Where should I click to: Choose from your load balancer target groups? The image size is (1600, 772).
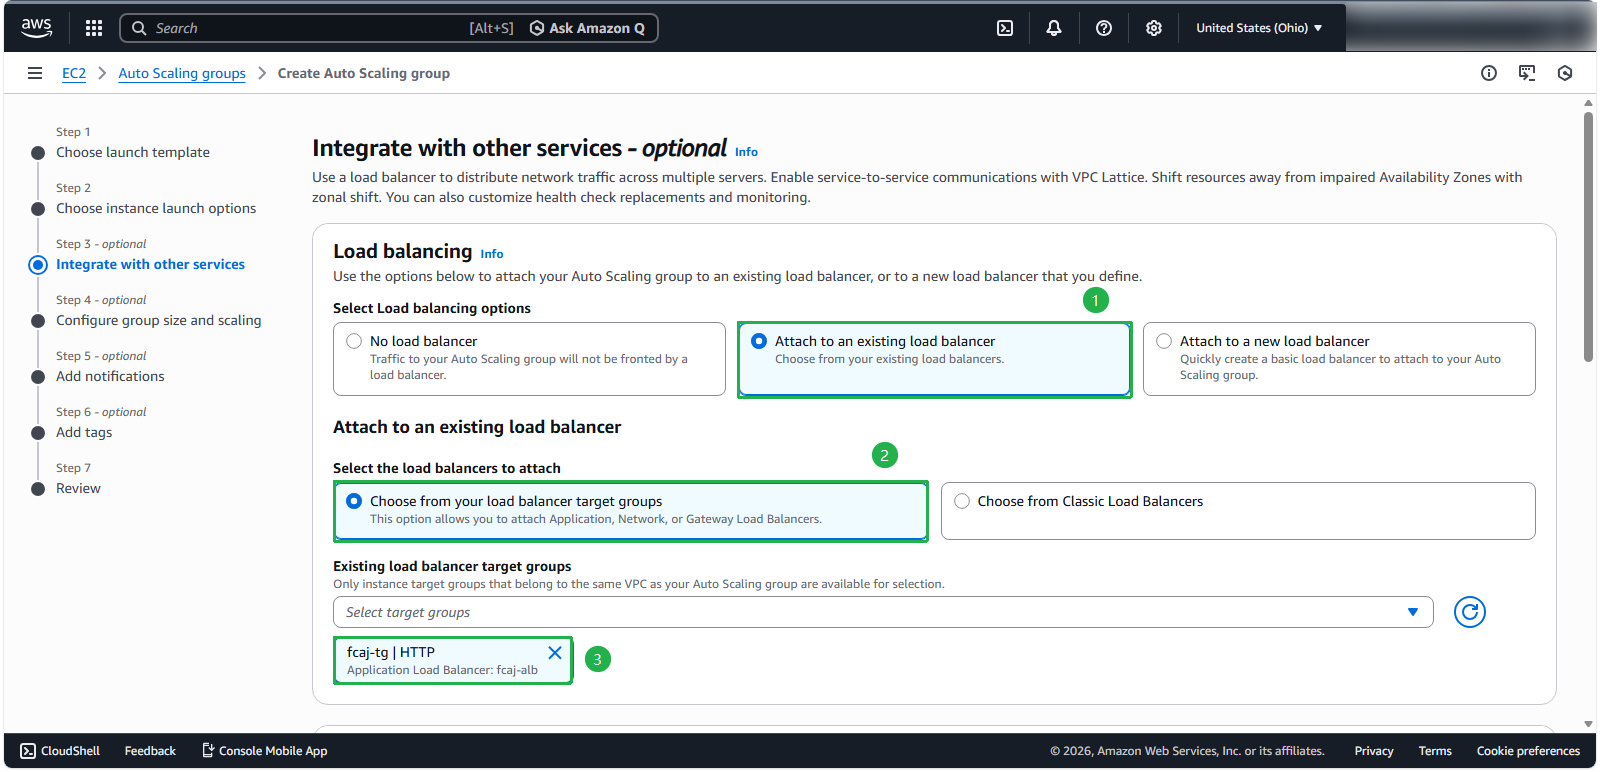click(x=630, y=511)
